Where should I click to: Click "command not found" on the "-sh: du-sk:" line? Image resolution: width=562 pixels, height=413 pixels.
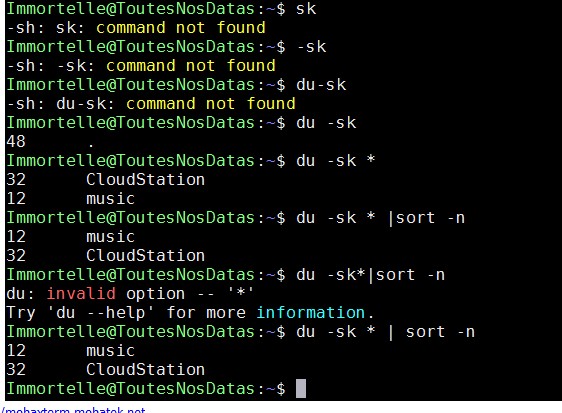click(x=211, y=104)
